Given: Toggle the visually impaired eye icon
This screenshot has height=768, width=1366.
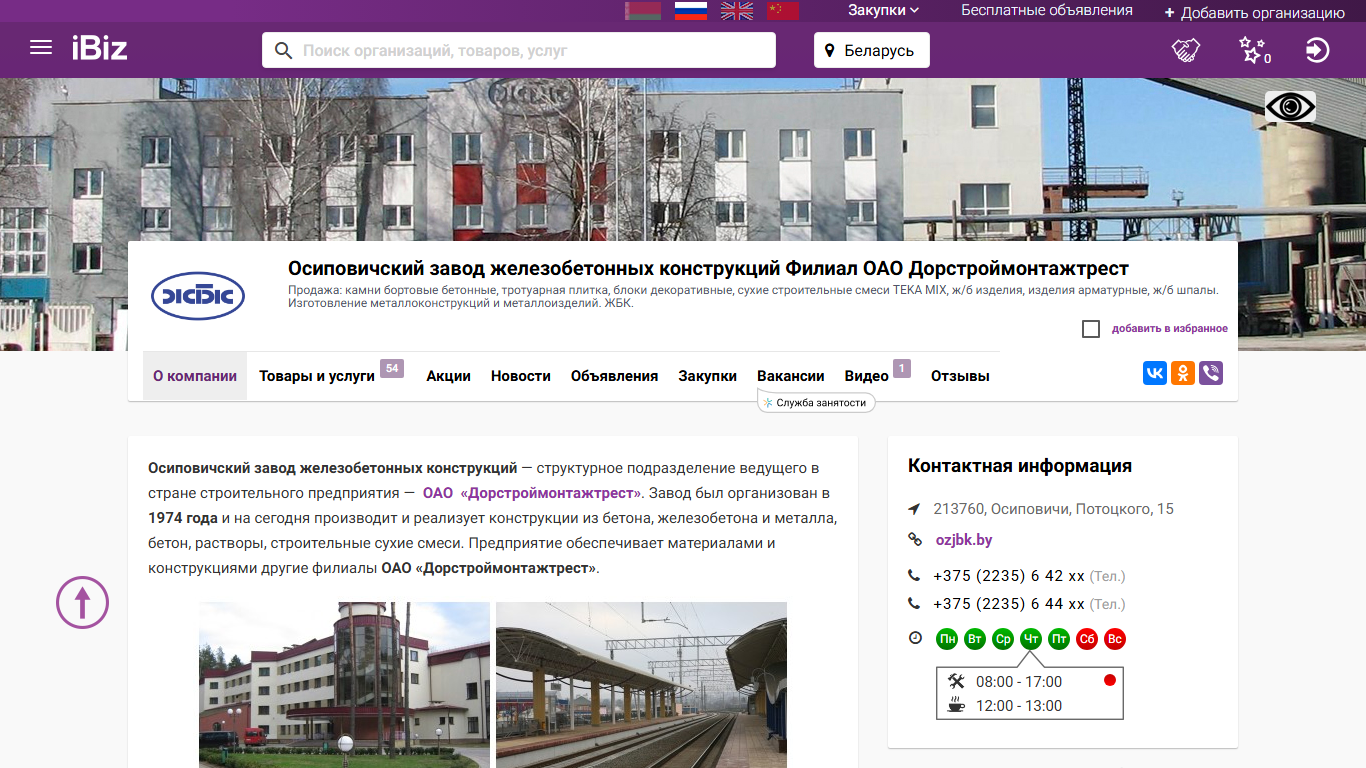Looking at the screenshot, I should 1290,107.
